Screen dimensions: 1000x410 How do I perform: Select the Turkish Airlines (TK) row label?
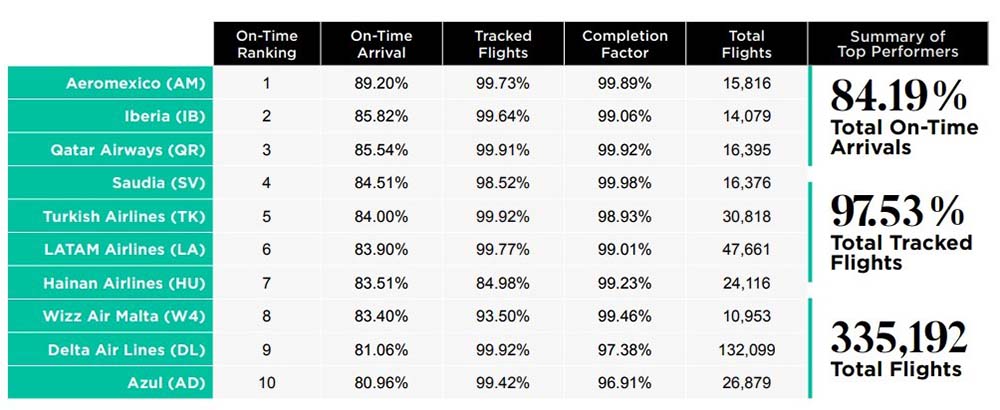(123, 217)
